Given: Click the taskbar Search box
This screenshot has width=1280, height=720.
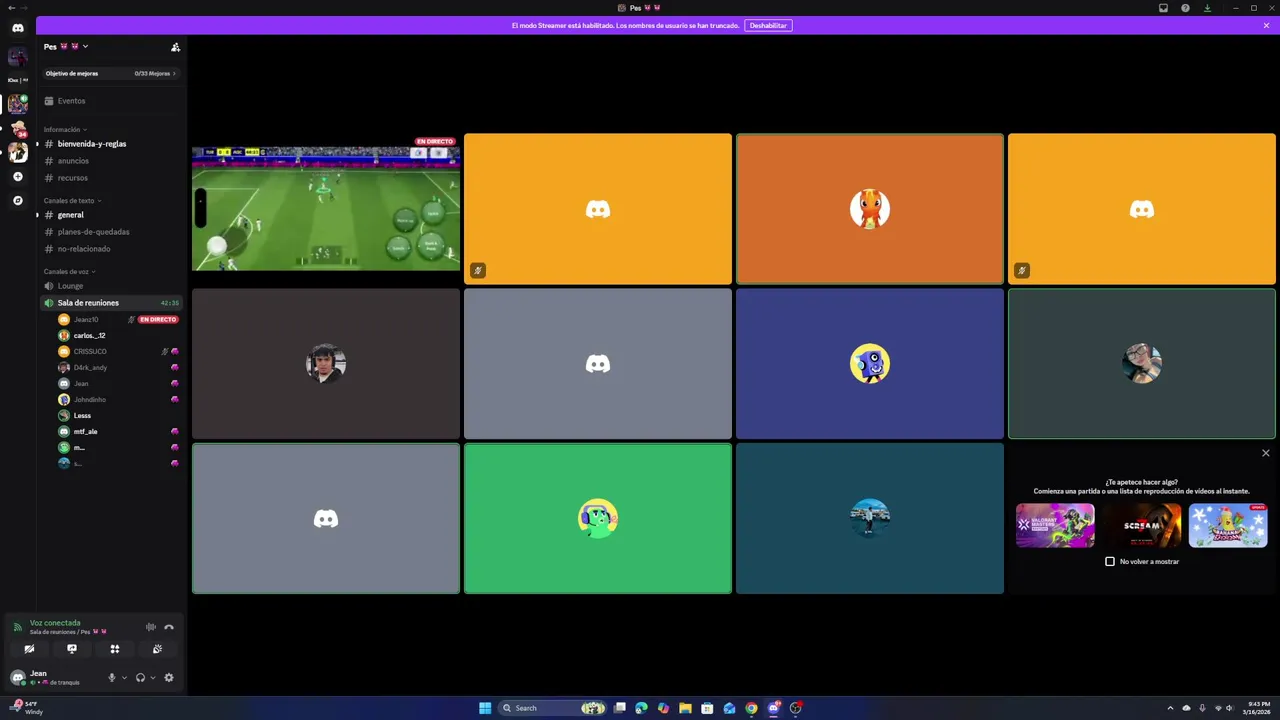Looking at the screenshot, I should click(x=554, y=708).
